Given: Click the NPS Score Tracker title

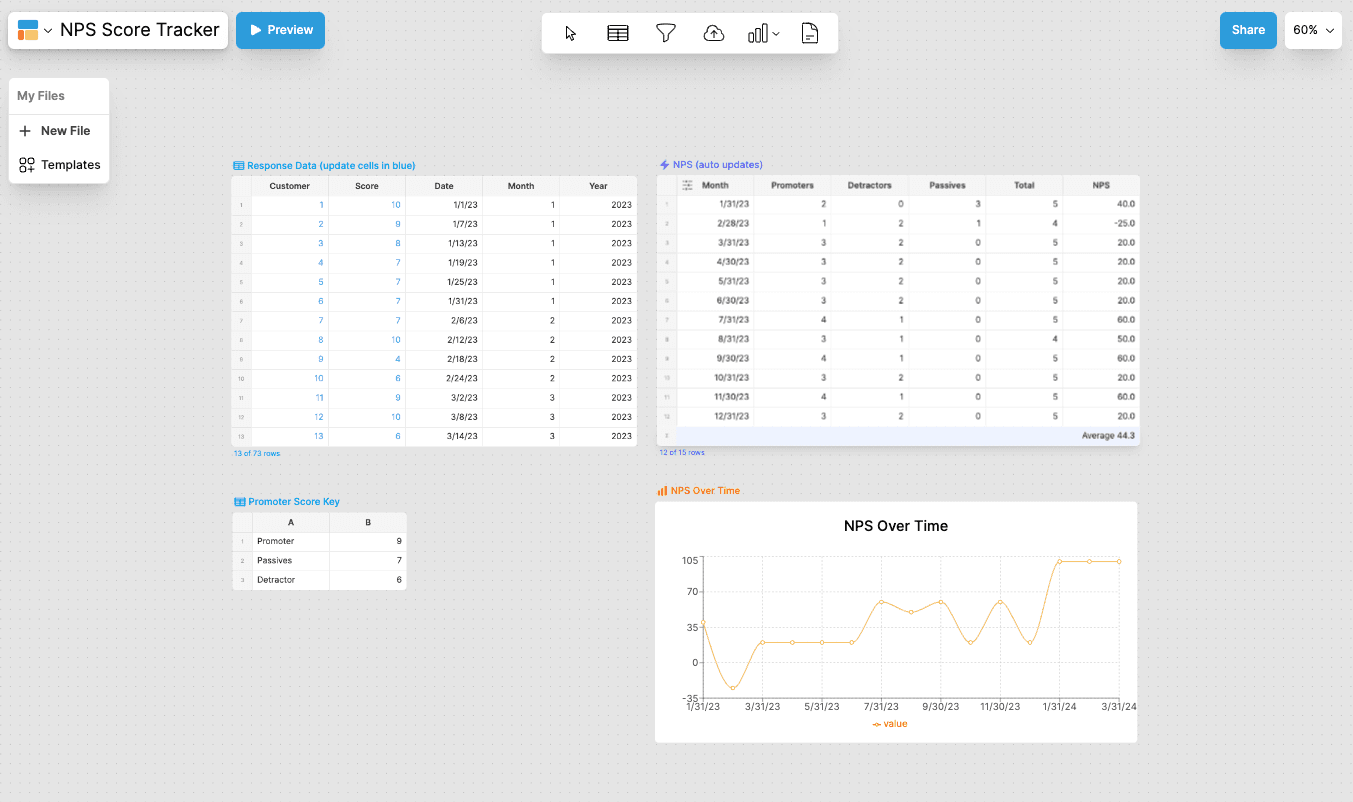Looking at the screenshot, I should (x=140, y=30).
